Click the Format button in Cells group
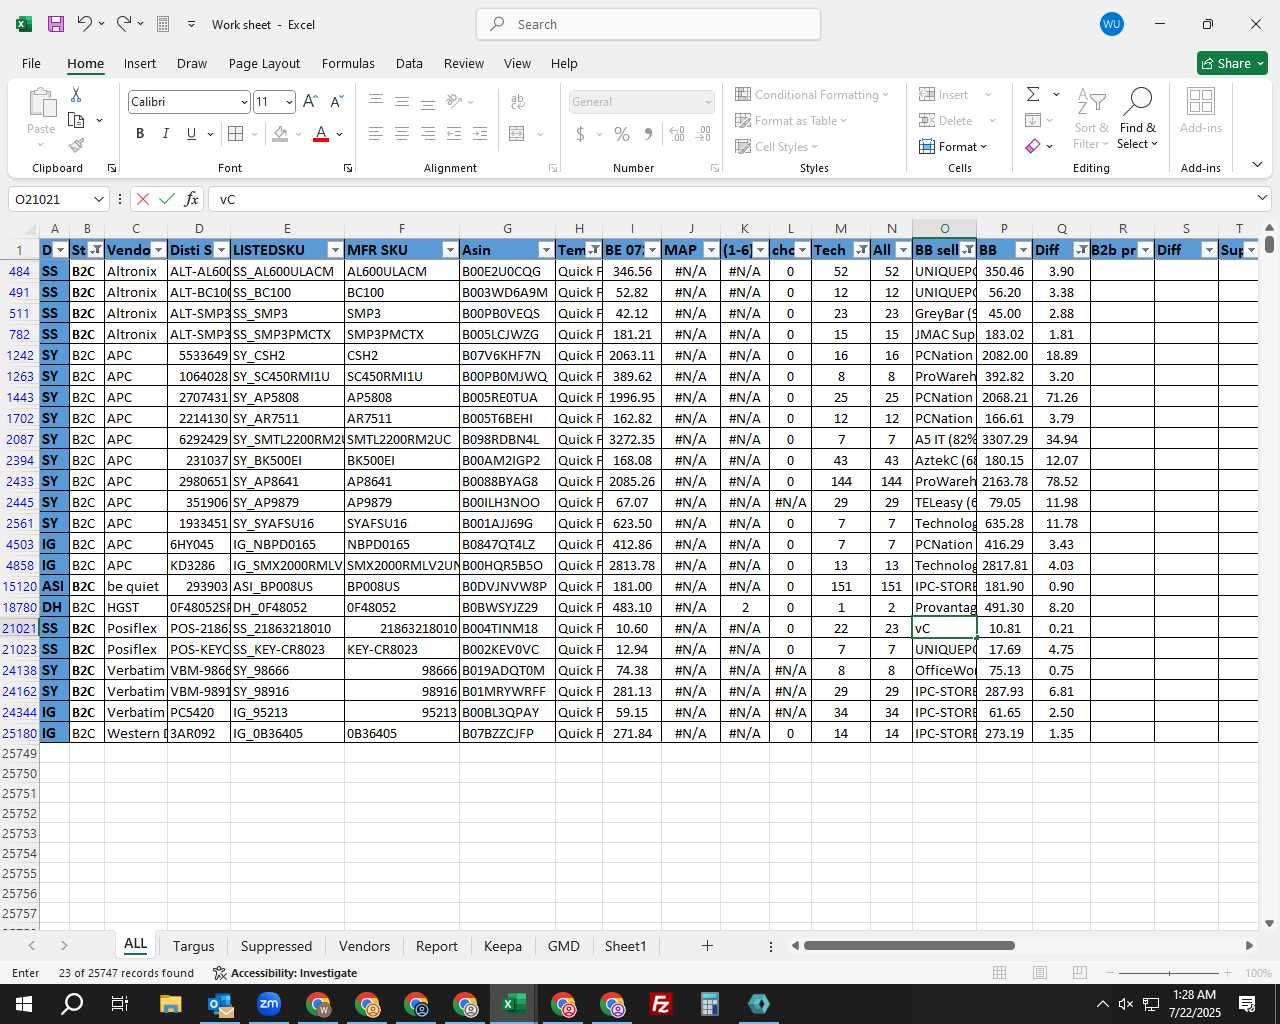Screen dimensions: 1280x1024 953,146
